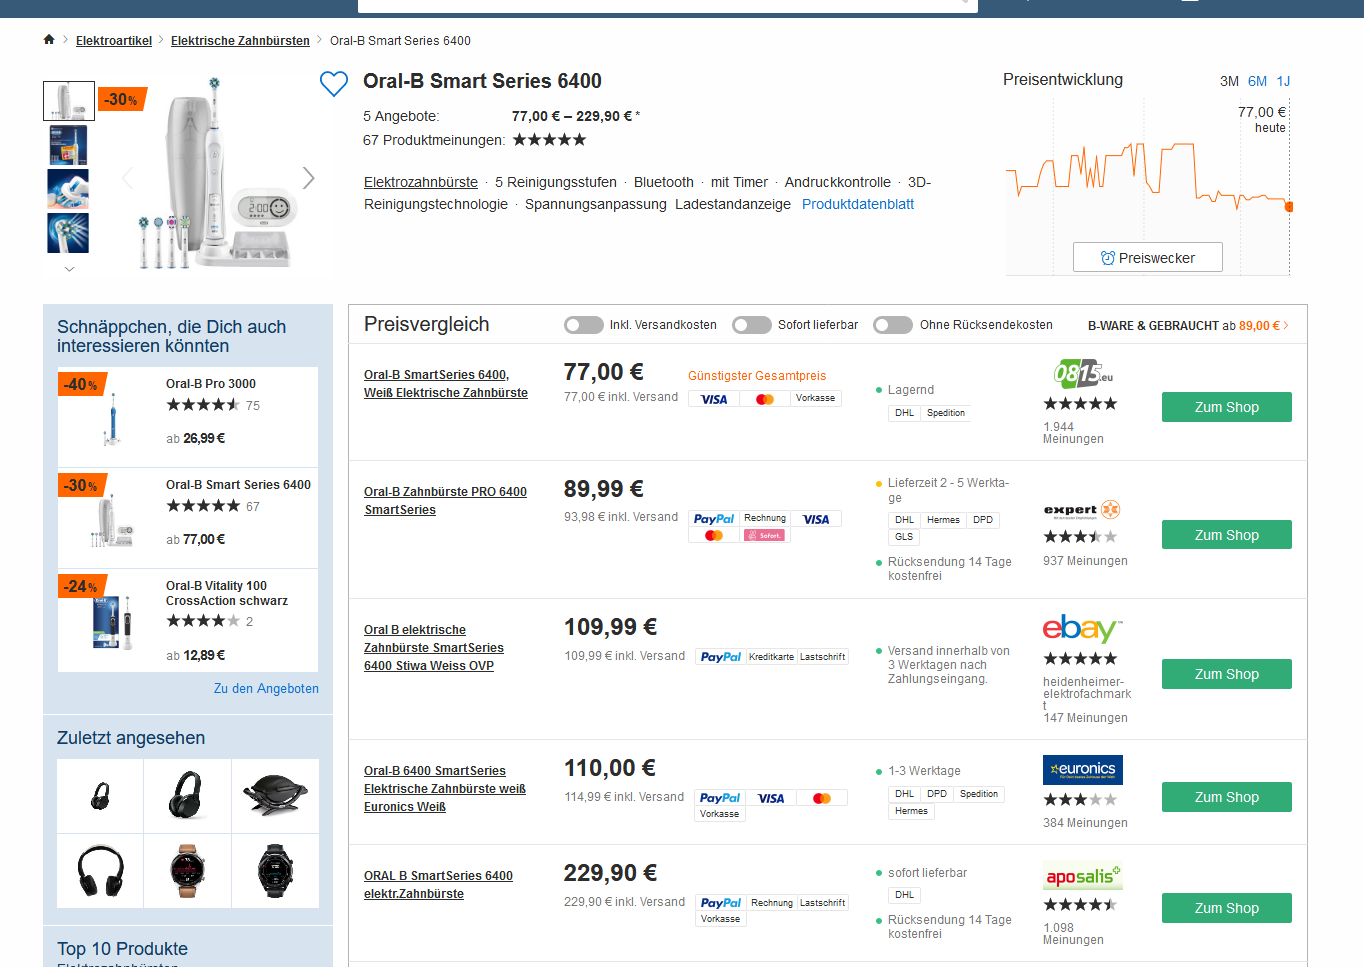Viewport: 1364px width, 967px height.
Task: Go to shop for the 77,00 € offer
Action: (x=1226, y=407)
